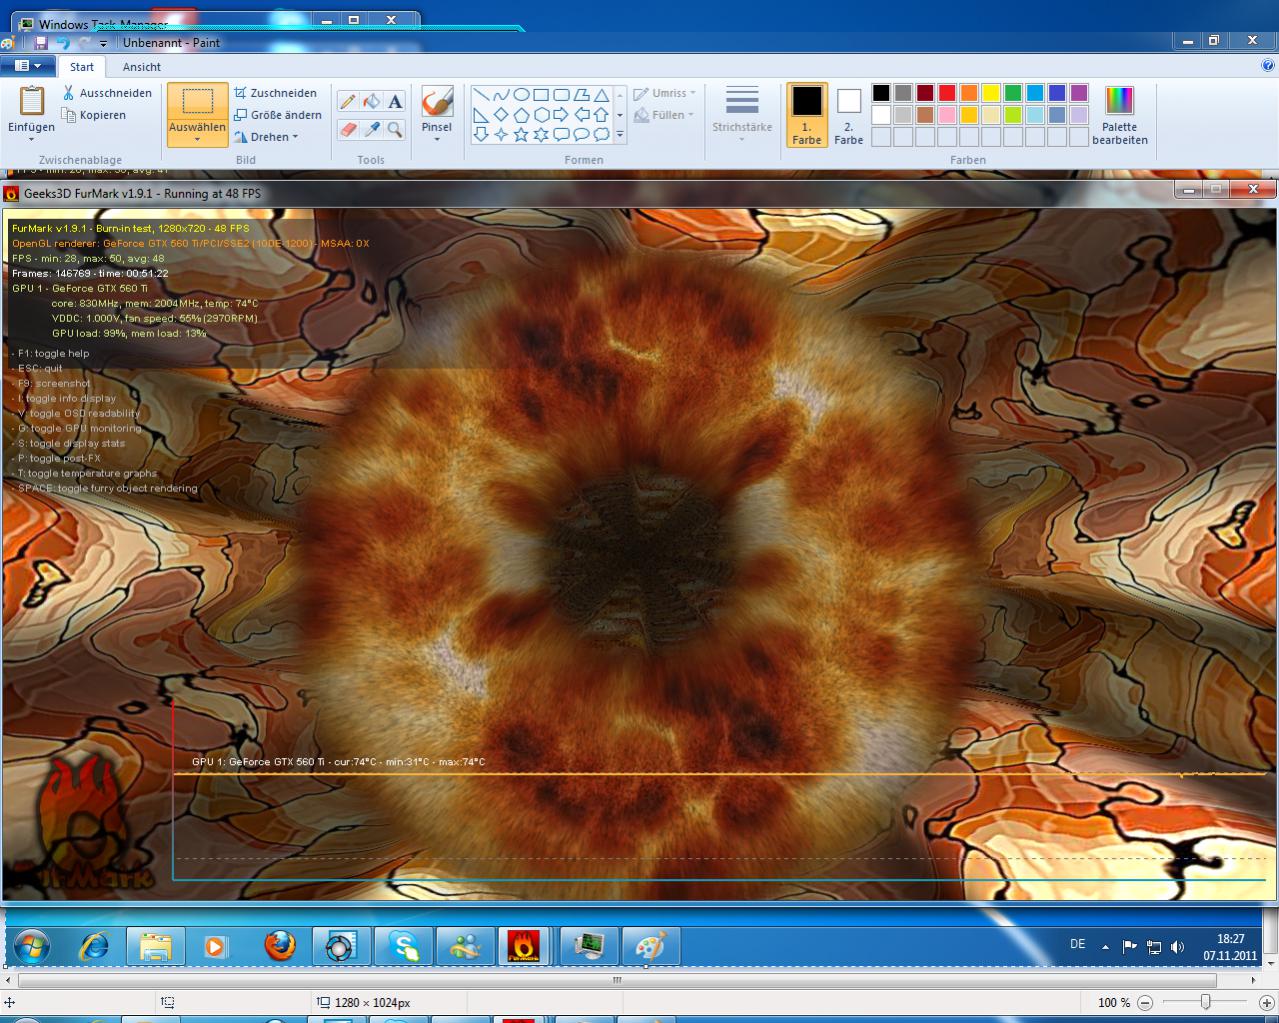Choose the triangle shape
The height and width of the screenshot is (1023, 1279).
601,95
